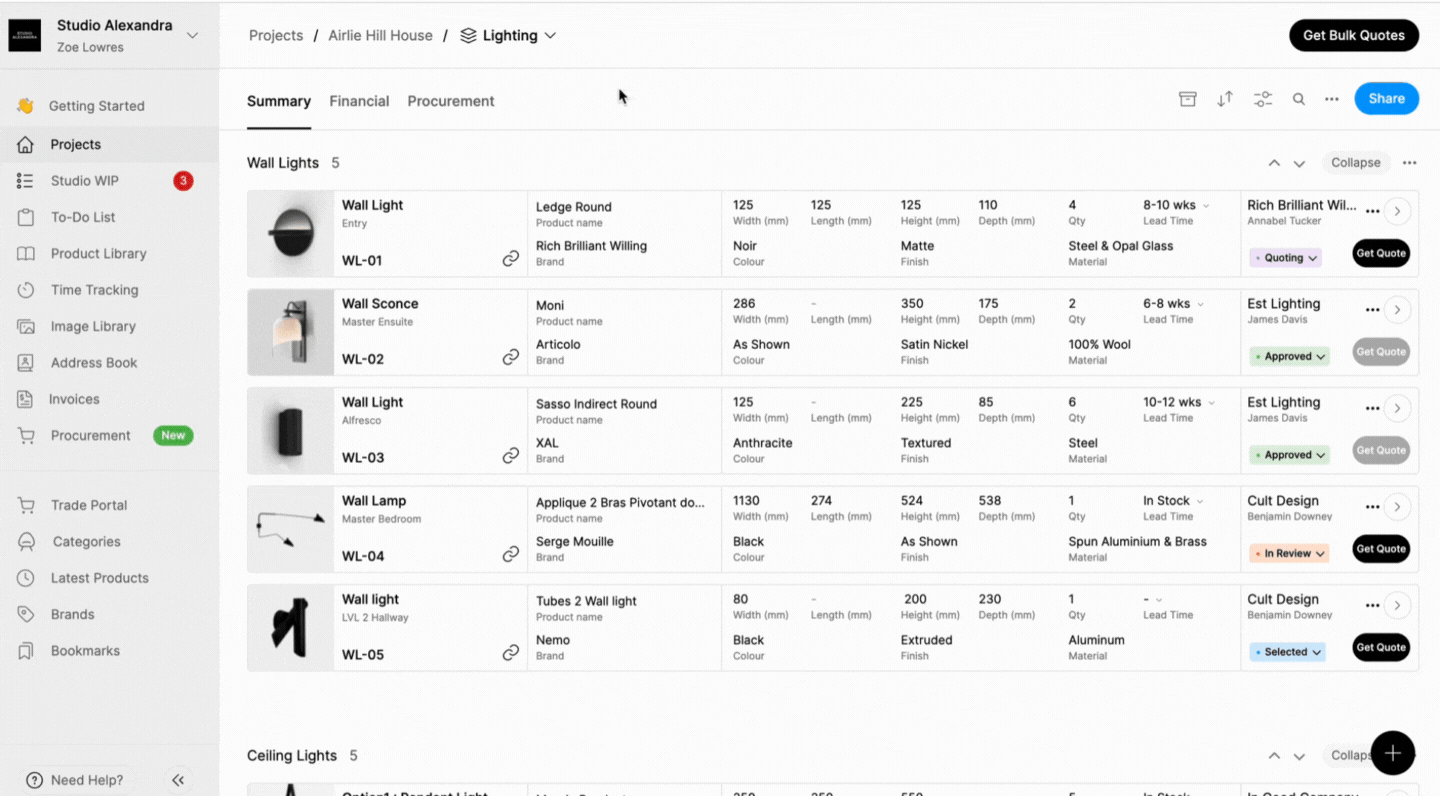Click the floating plus add button
The height and width of the screenshot is (796, 1440).
tap(1393, 753)
